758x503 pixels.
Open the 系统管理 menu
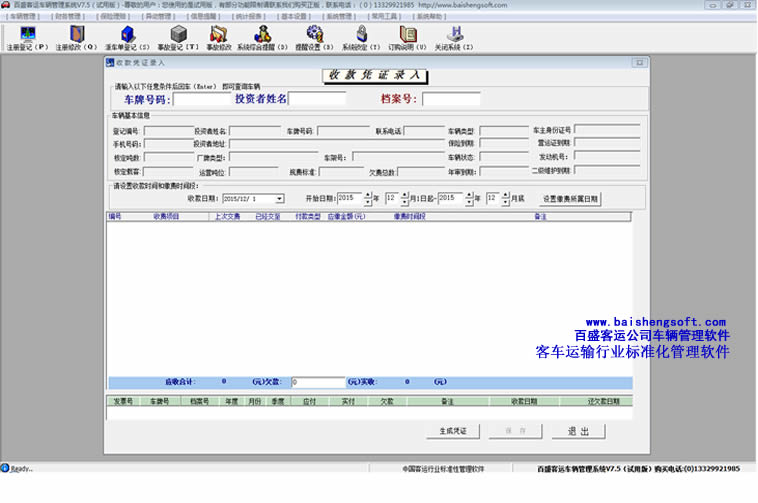[x=339, y=16]
